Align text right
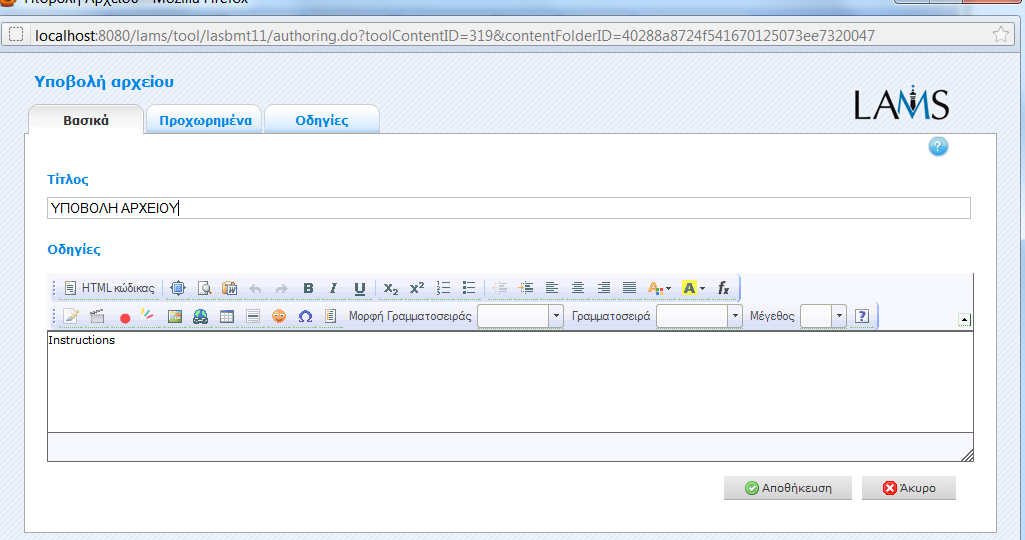The height and width of the screenshot is (540, 1025). pyautogui.click(x=603, y=288)
